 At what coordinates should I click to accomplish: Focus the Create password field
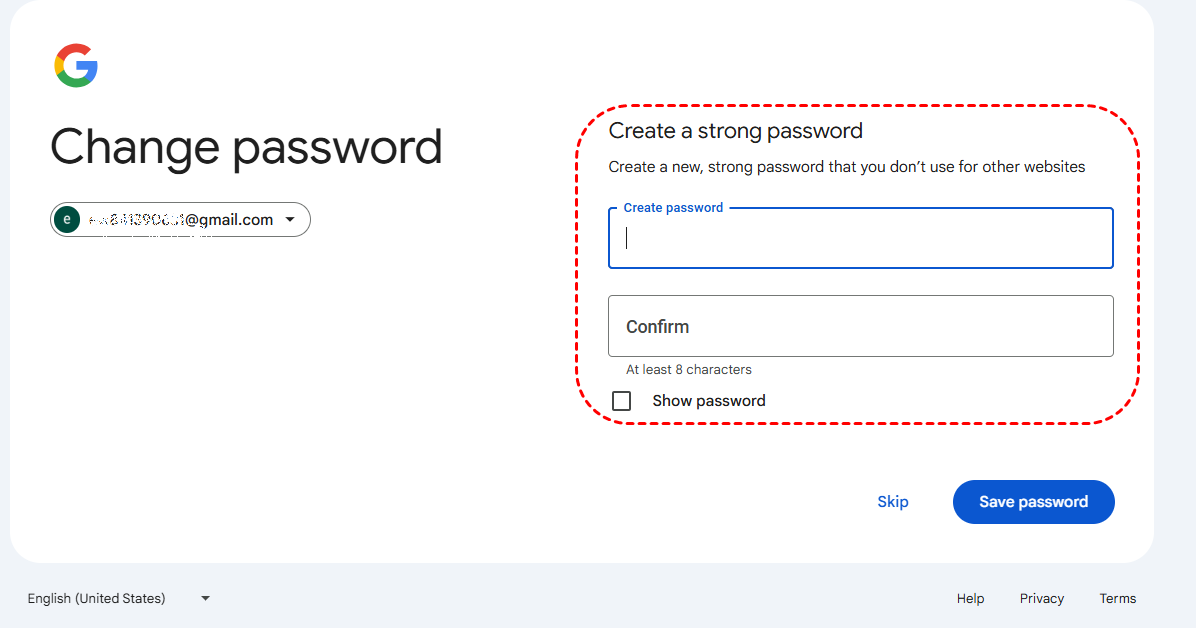860,239
